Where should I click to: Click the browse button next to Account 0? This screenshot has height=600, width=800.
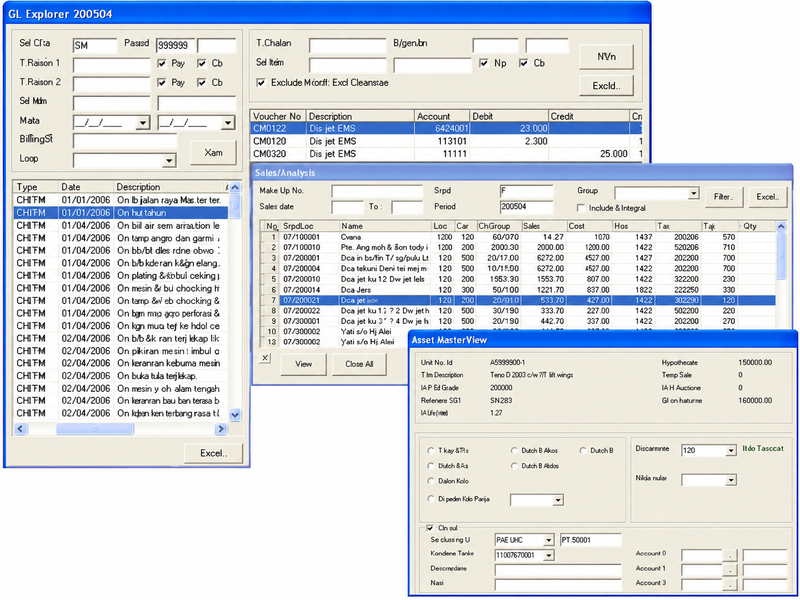(731, 555)
